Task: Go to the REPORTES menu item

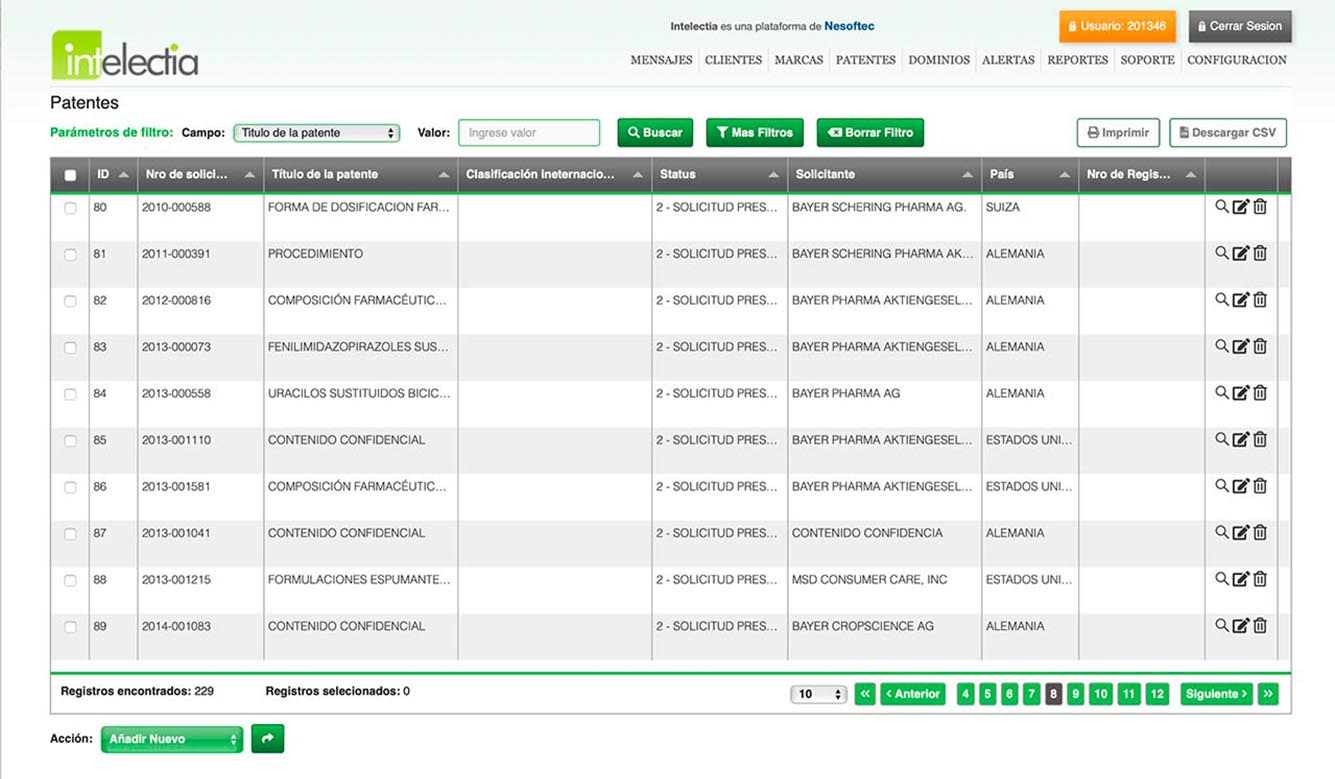Action: coord(1077,60)
